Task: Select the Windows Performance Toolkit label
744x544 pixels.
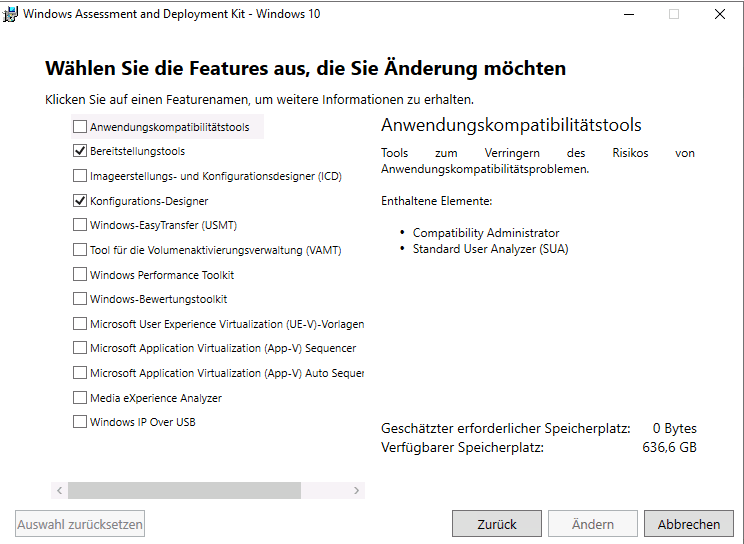Action: pos(162,275)
